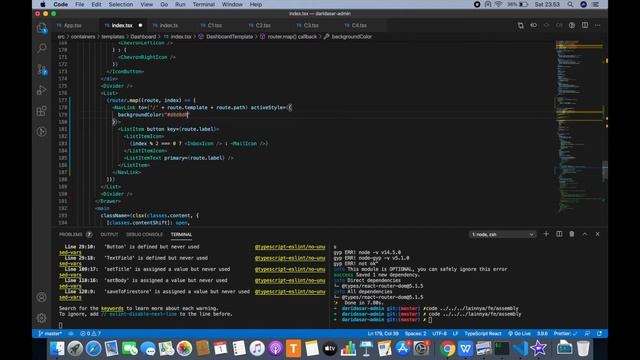Image resolution: width=640 pixels, height=360 pixels.
Task: Click 'templates' in the breadcrumb
Action: [113, 37]
